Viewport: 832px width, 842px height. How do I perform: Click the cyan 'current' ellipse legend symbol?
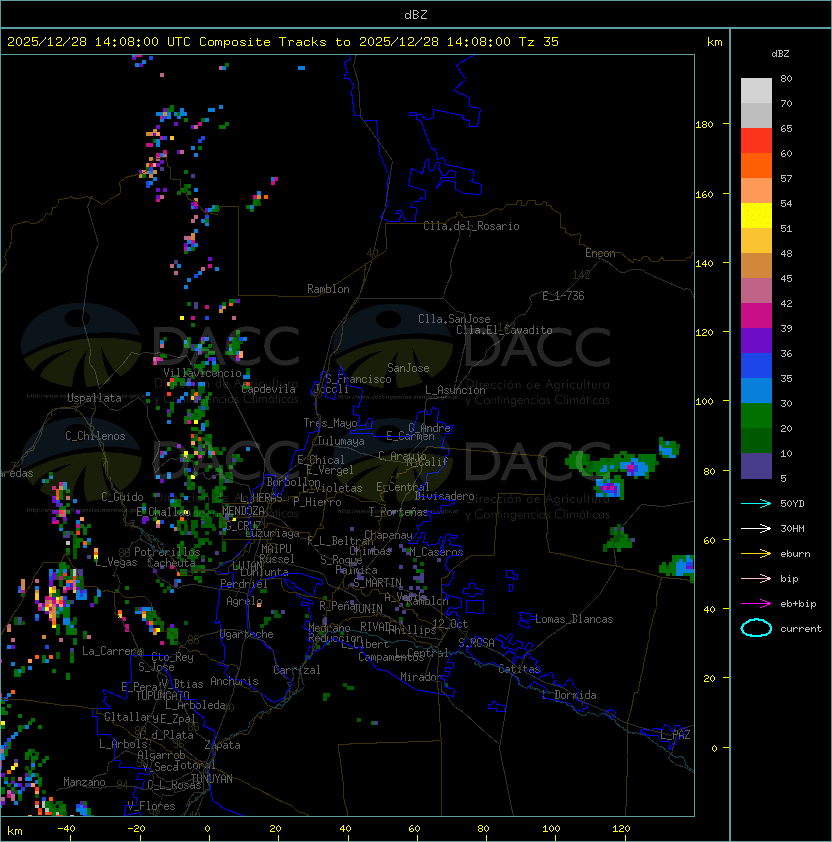point(756,628)
